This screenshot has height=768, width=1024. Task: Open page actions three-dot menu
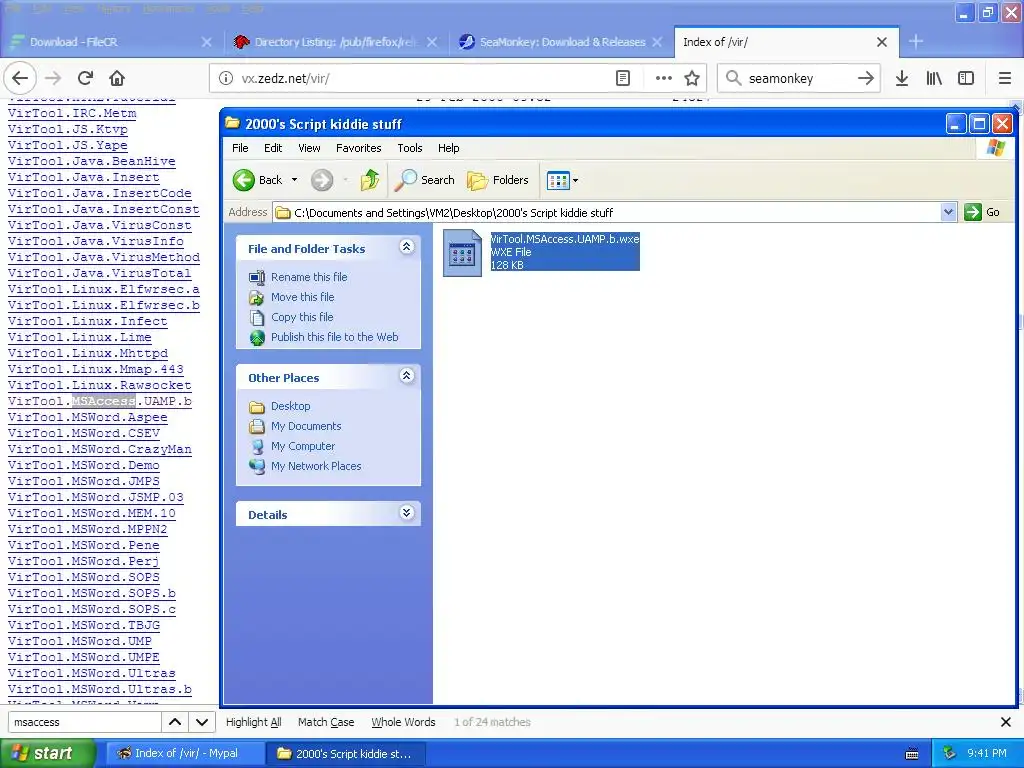pyautogui.click(x=664, y=78)
